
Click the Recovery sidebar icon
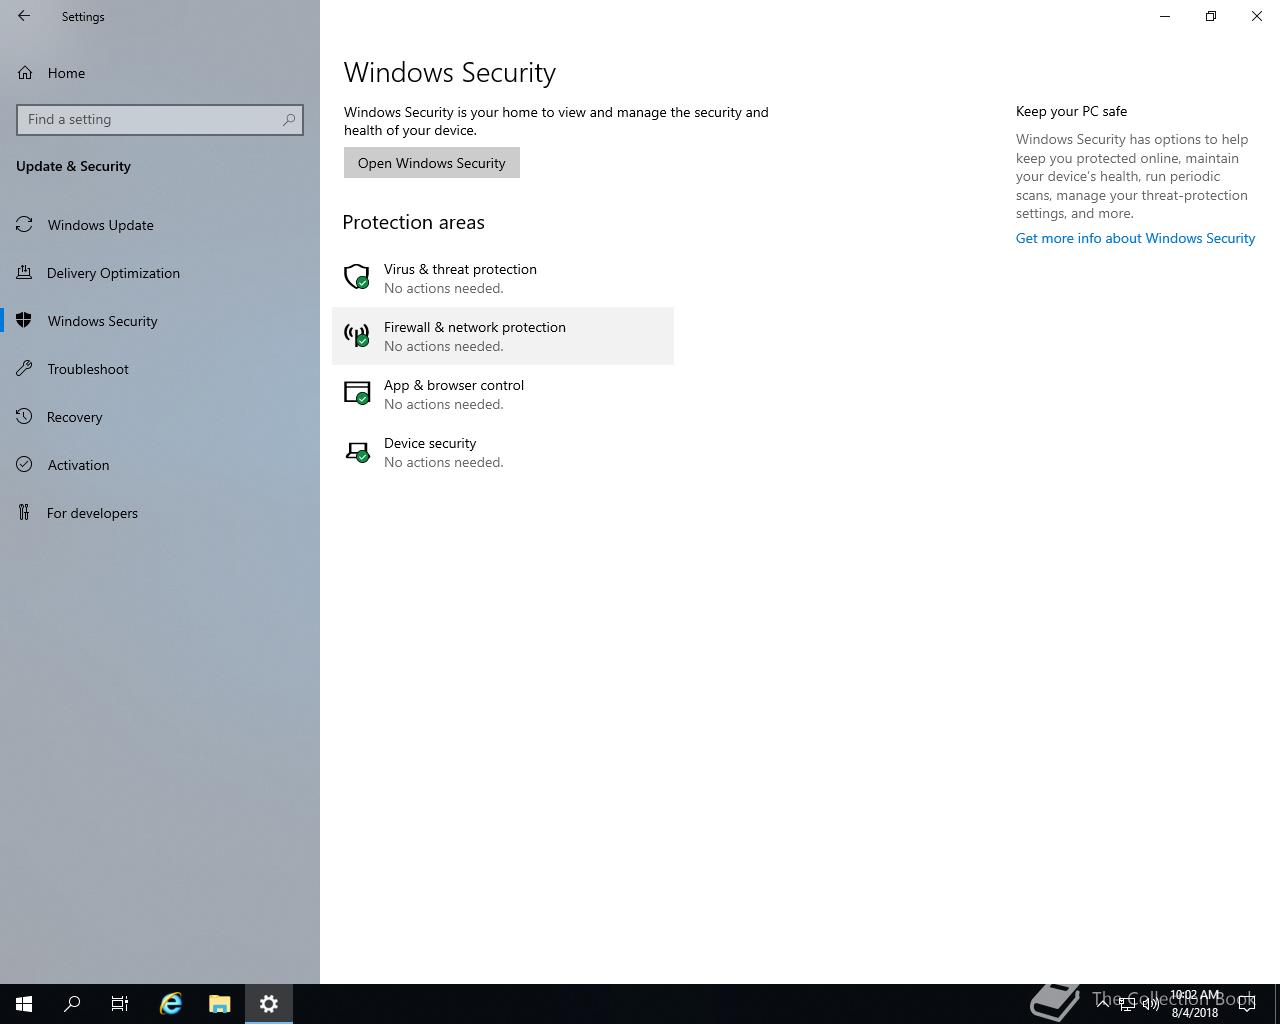(25, 417)
